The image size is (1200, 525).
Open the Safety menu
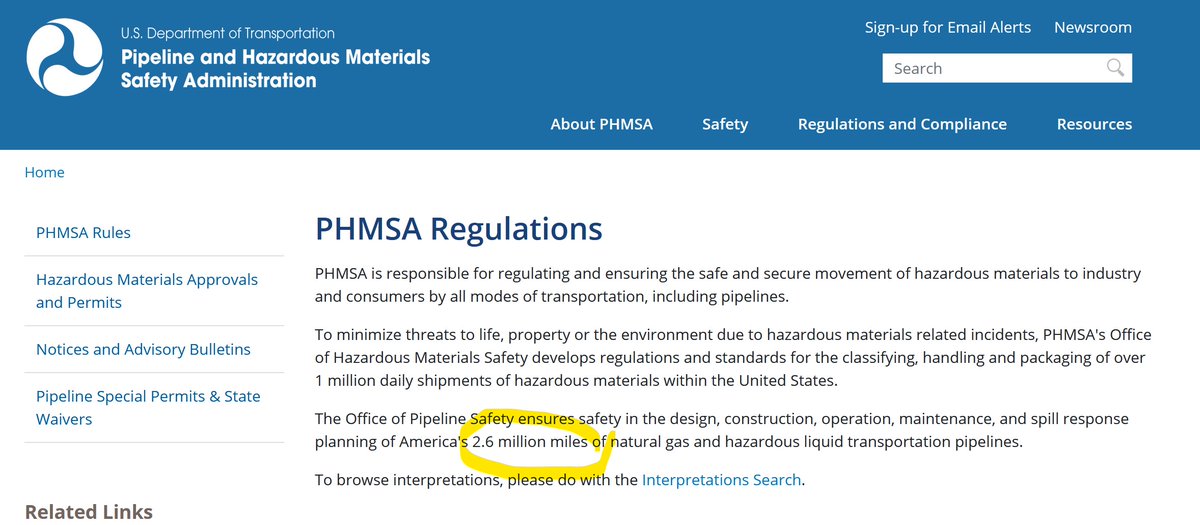tap(725, 124)
